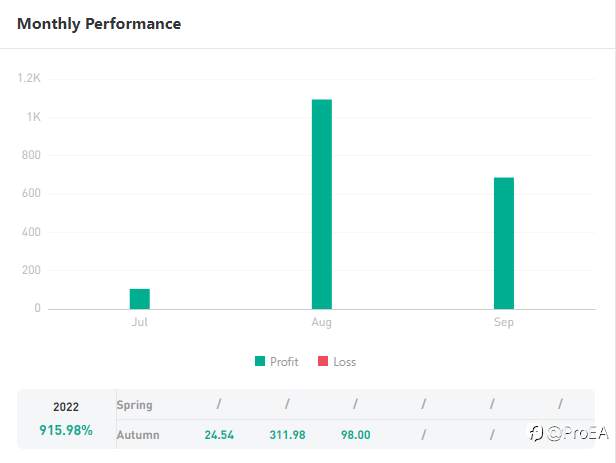
Task: Click the Sep x-axis label
Action: click(504, 322)
